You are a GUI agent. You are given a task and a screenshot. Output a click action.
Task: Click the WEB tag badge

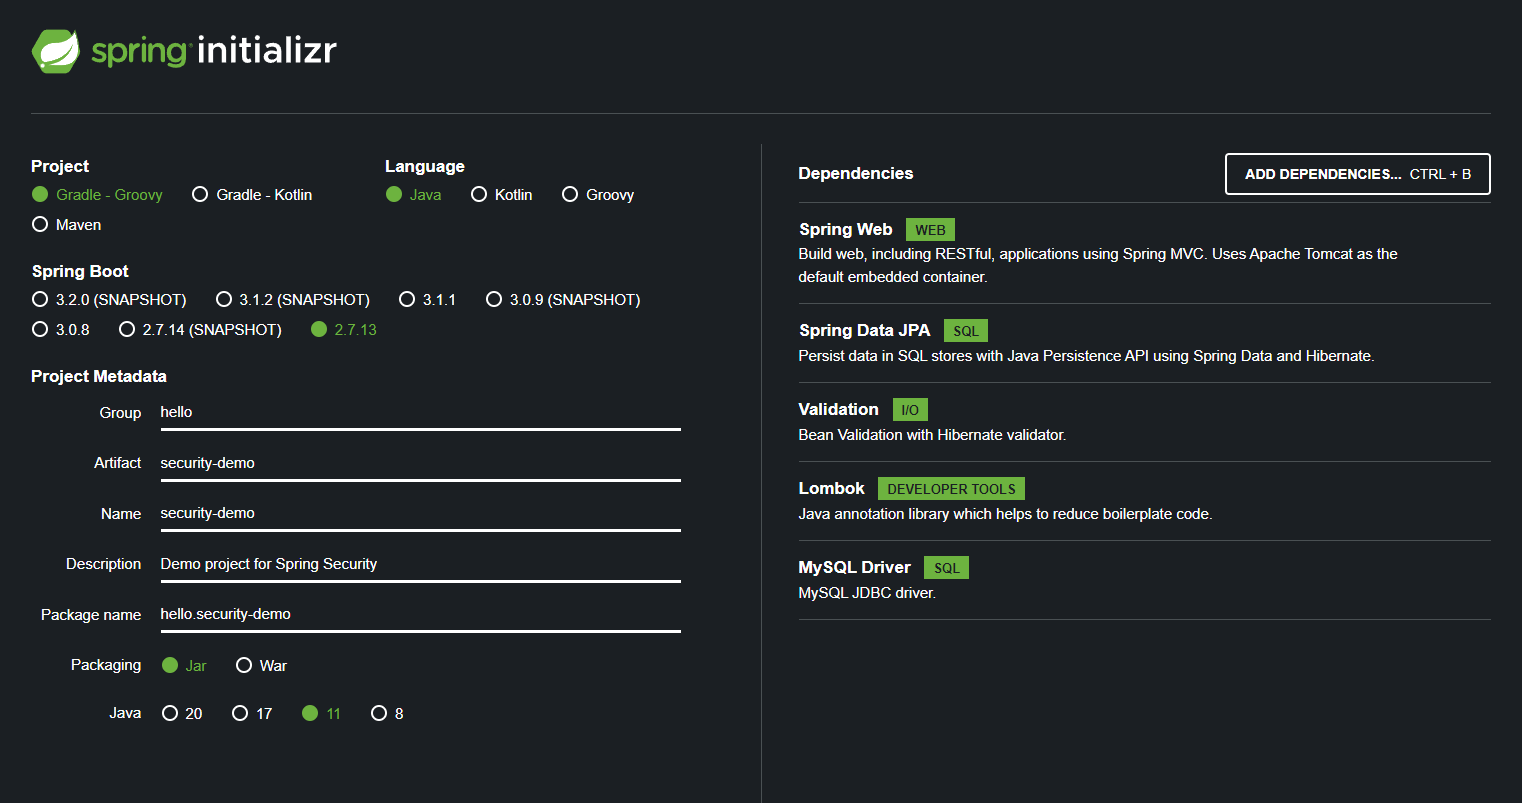[930, 230]
